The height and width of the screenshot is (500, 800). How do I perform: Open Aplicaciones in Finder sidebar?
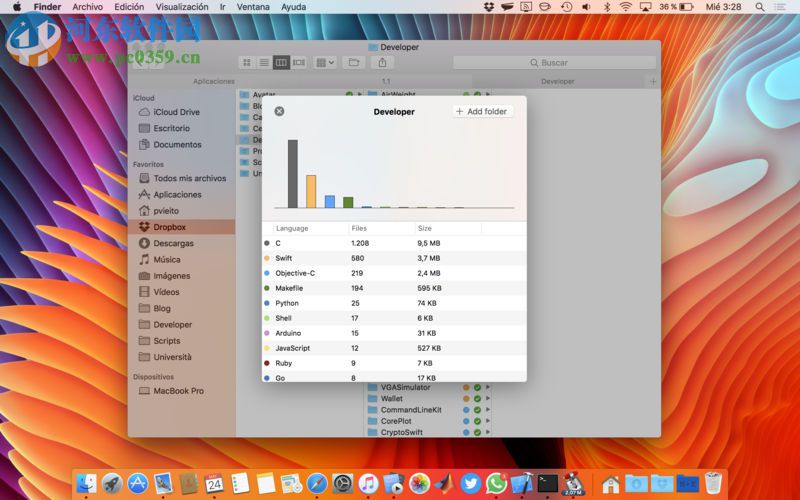177,194
